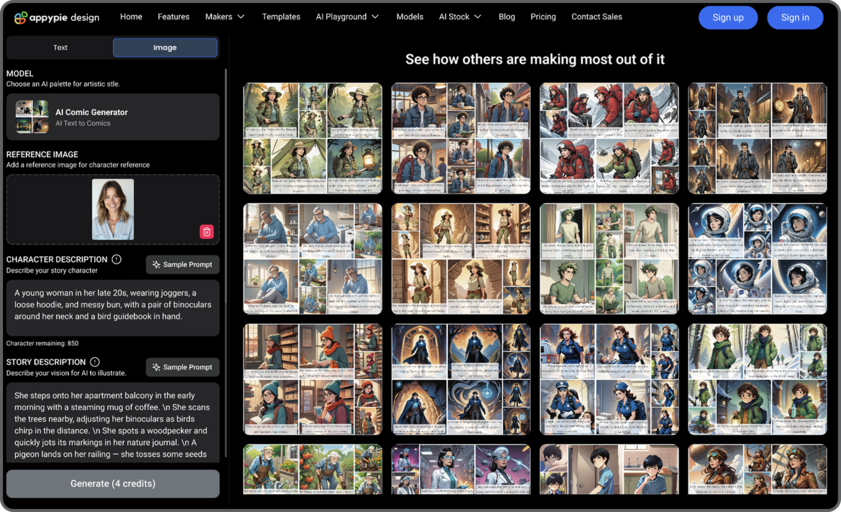The height and width of the screenshot is (512, 841).
Task: Open the Pricing page
Action: 543,17
